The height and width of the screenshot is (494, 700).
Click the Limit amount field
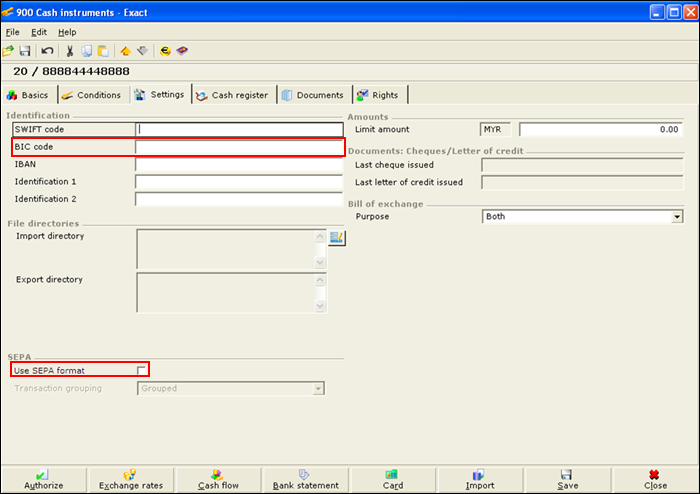[600, 129]
